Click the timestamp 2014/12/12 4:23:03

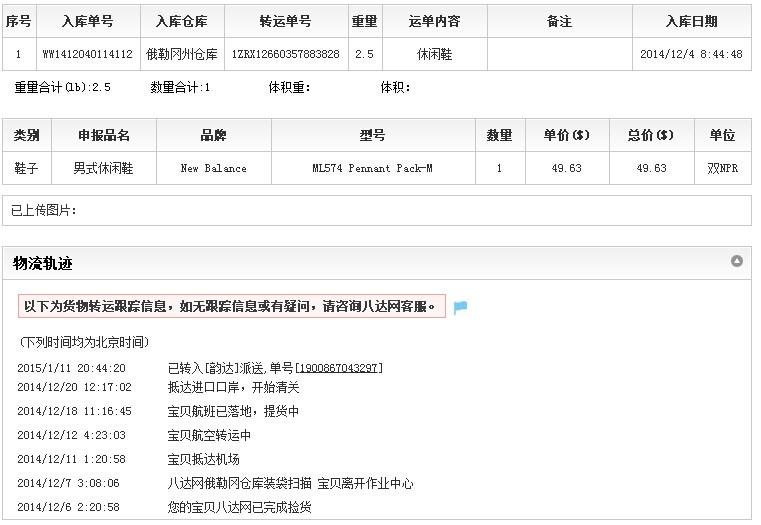pos(71,435)
